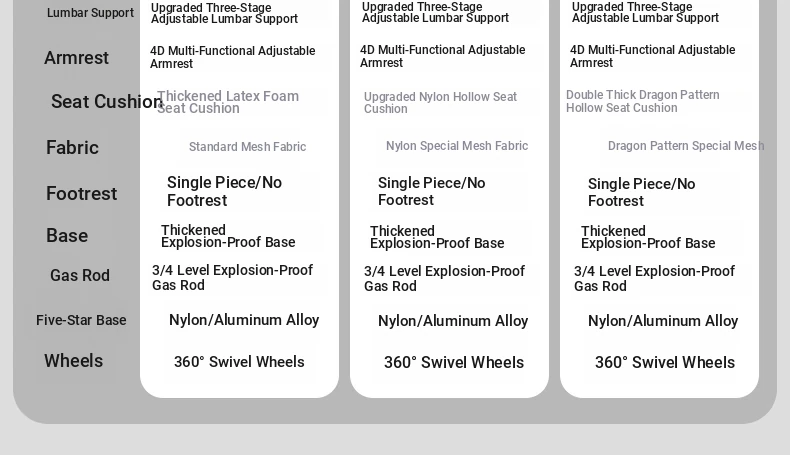
Task: Click the Wheels row label
Action: (74, 361)
